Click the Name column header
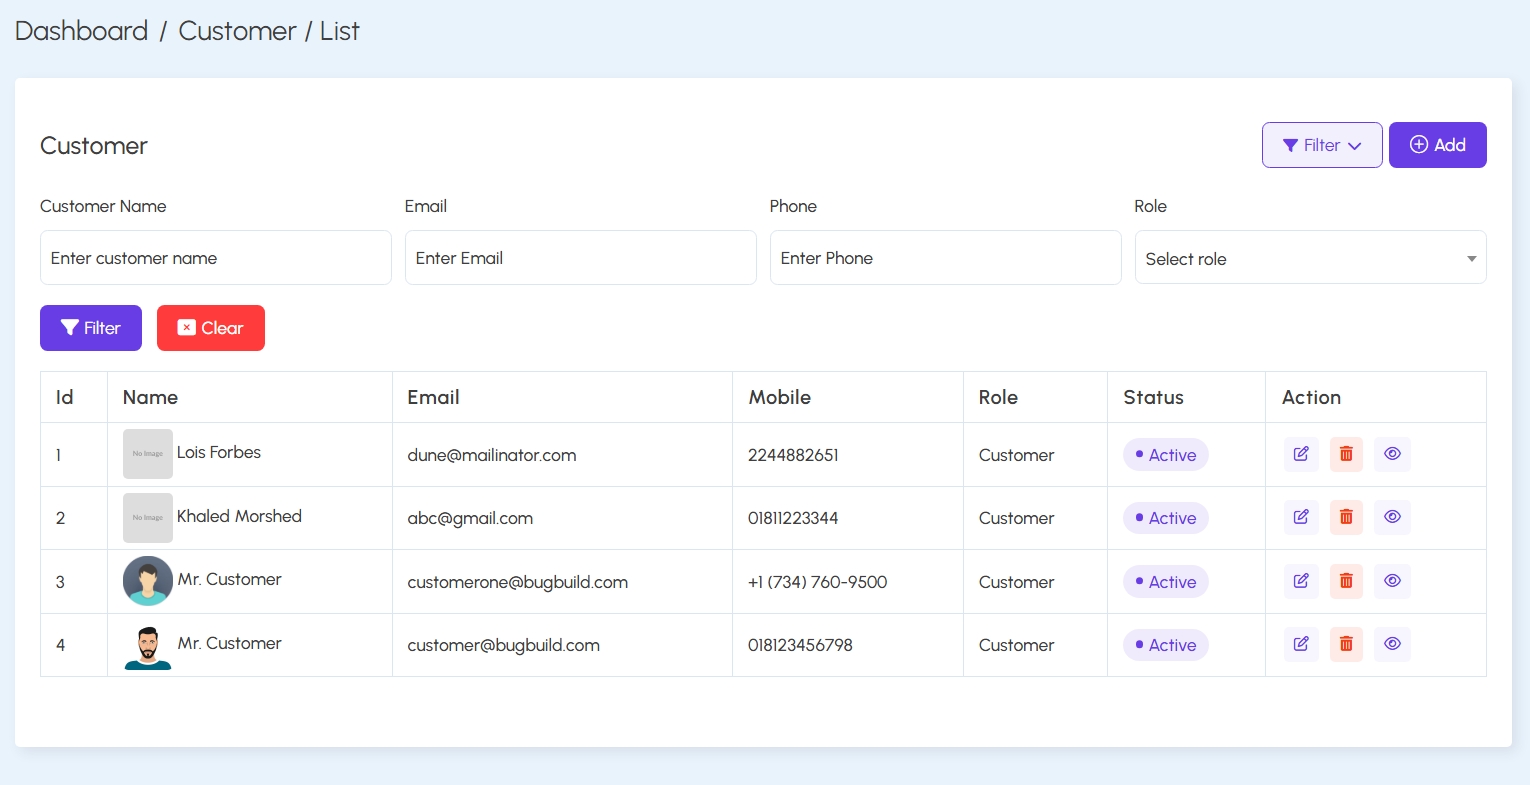This screenshot has height=785, width=1530. click(150, 397)
